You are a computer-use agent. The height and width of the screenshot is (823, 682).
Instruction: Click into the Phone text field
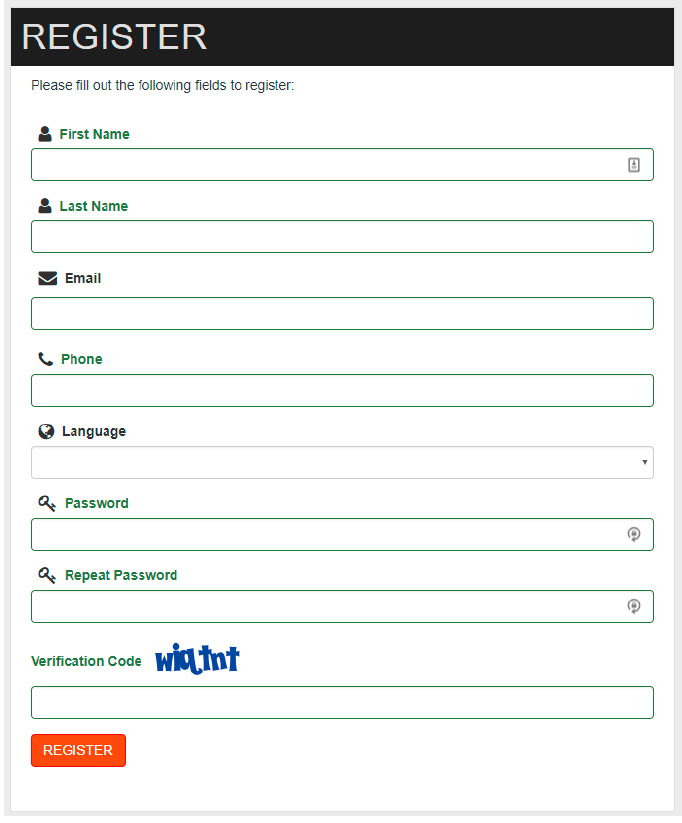click(x=342, y=391)
